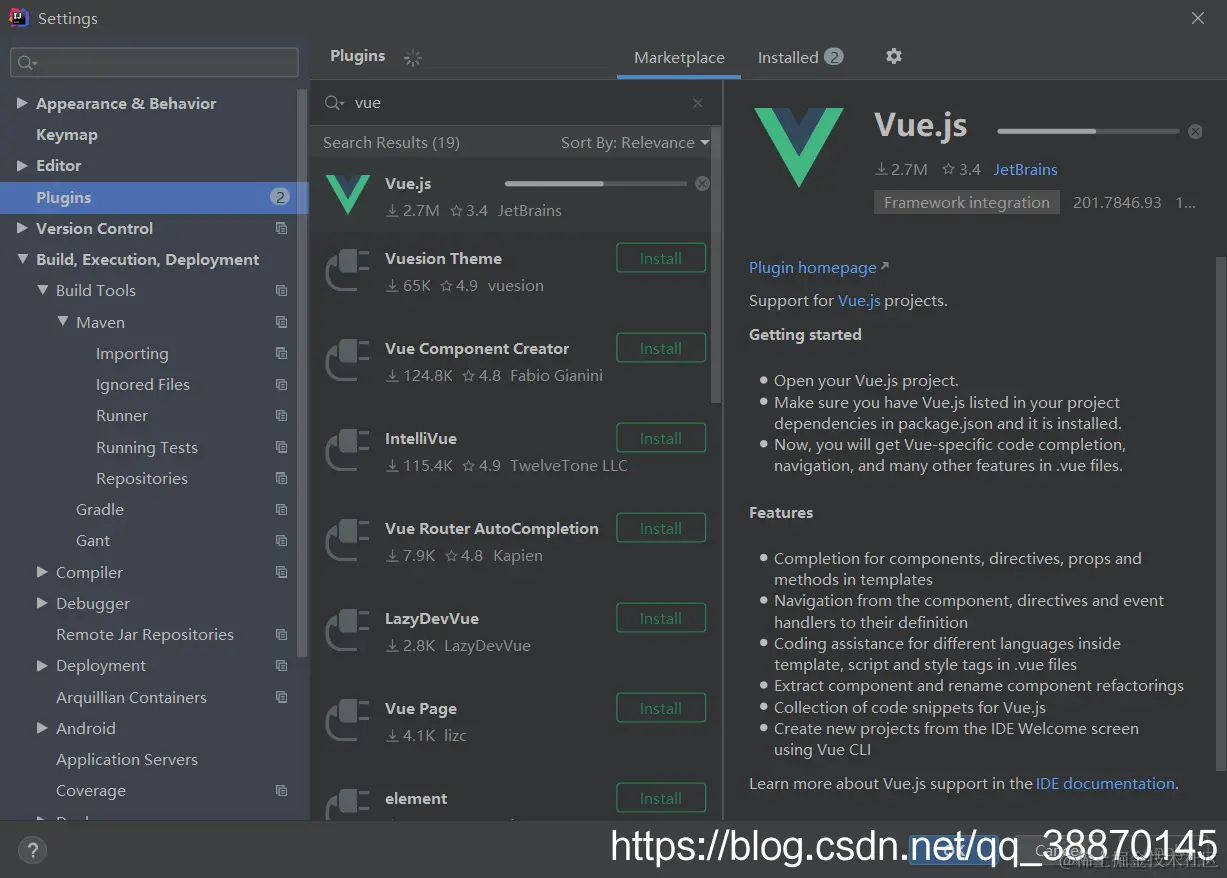Click the IntelliVue plugin icon
This screenshot has width=1227, height=878.
(348, 450)
